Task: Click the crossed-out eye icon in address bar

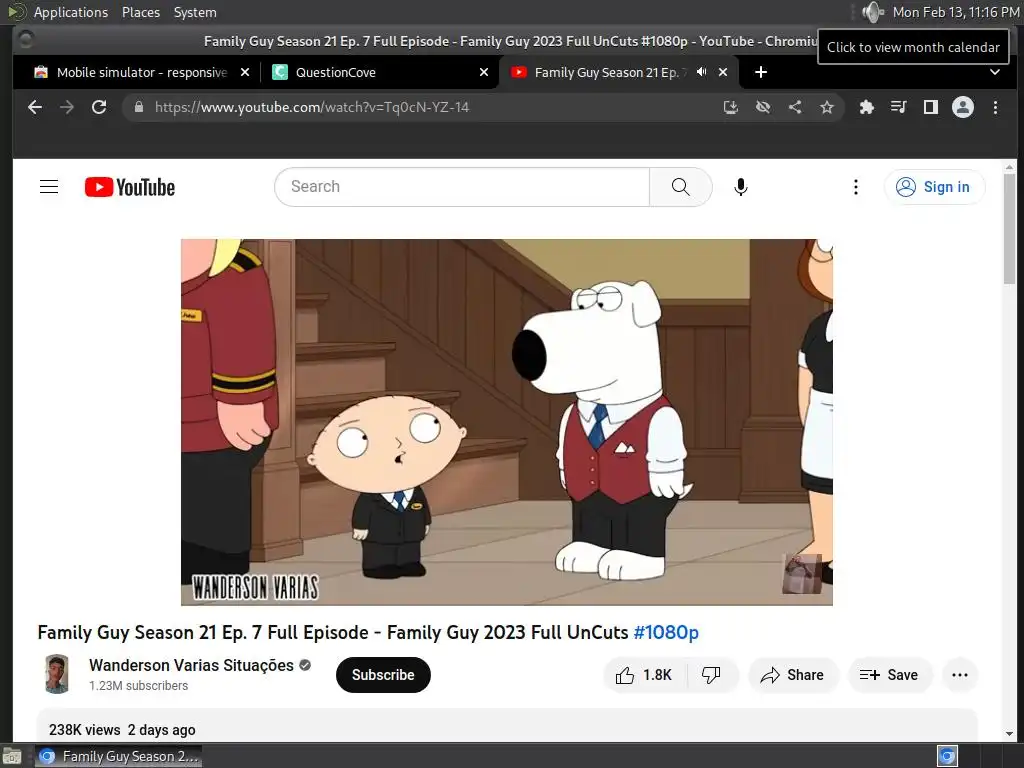Action: tap(763, 107)
